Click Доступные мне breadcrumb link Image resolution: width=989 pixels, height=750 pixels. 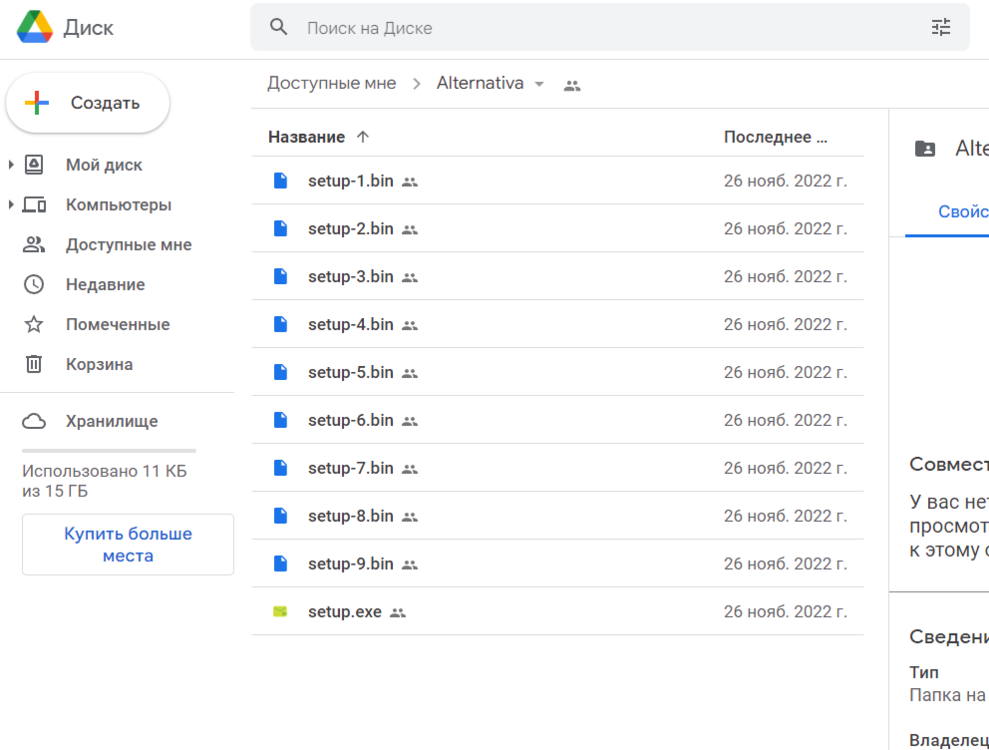pyautogui.click(x=331, y=84)
